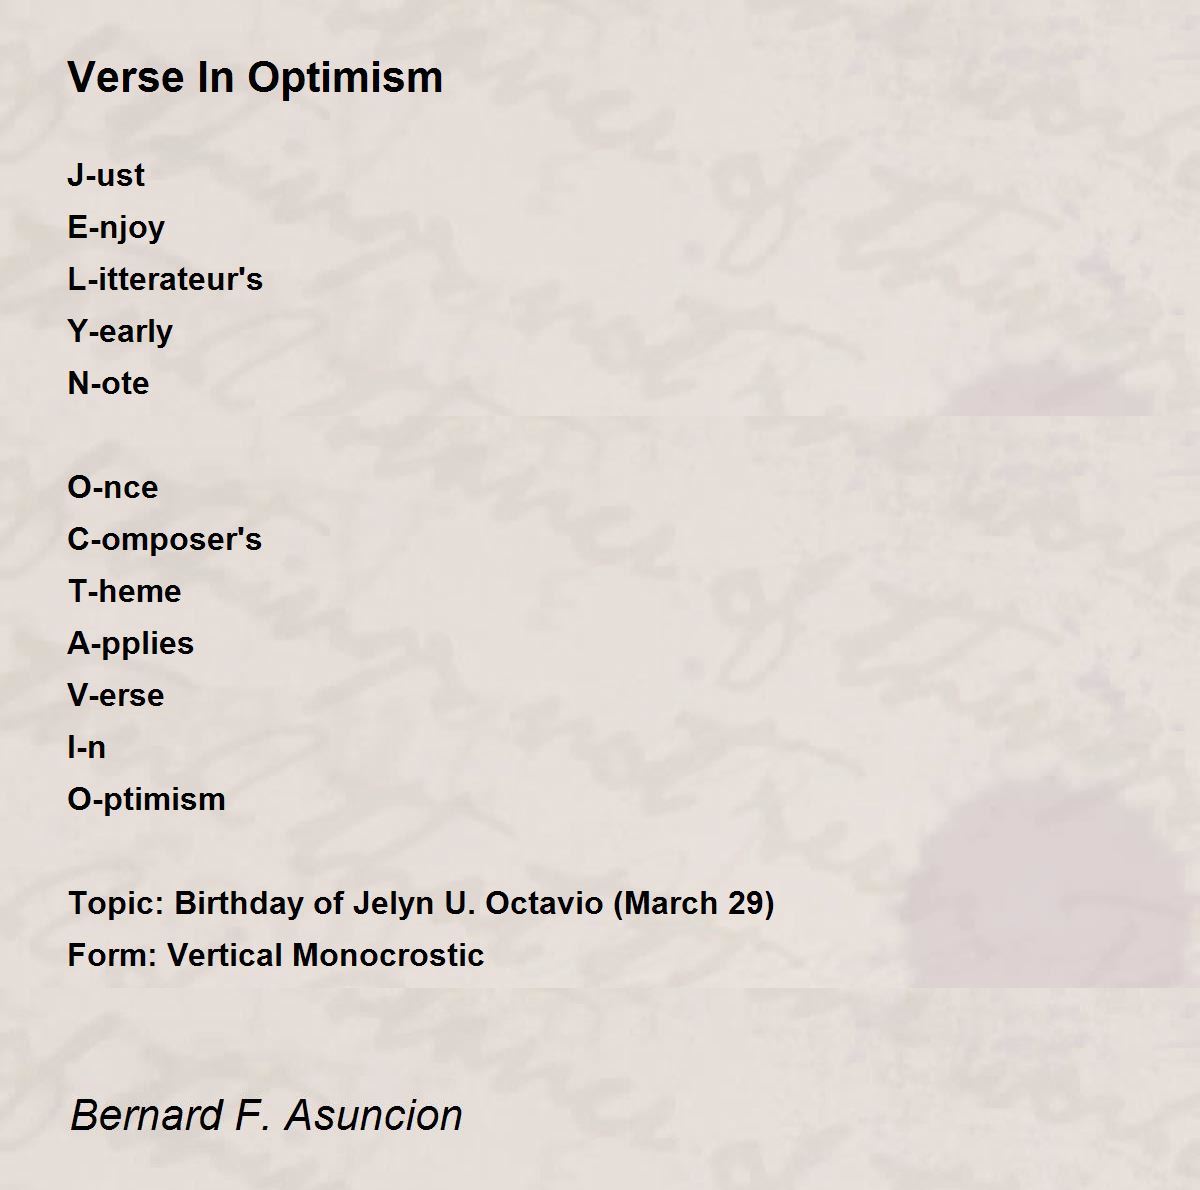This screenshot has height=1190, width=1200.
Task: Click the line O-nce
Action: 112,487
